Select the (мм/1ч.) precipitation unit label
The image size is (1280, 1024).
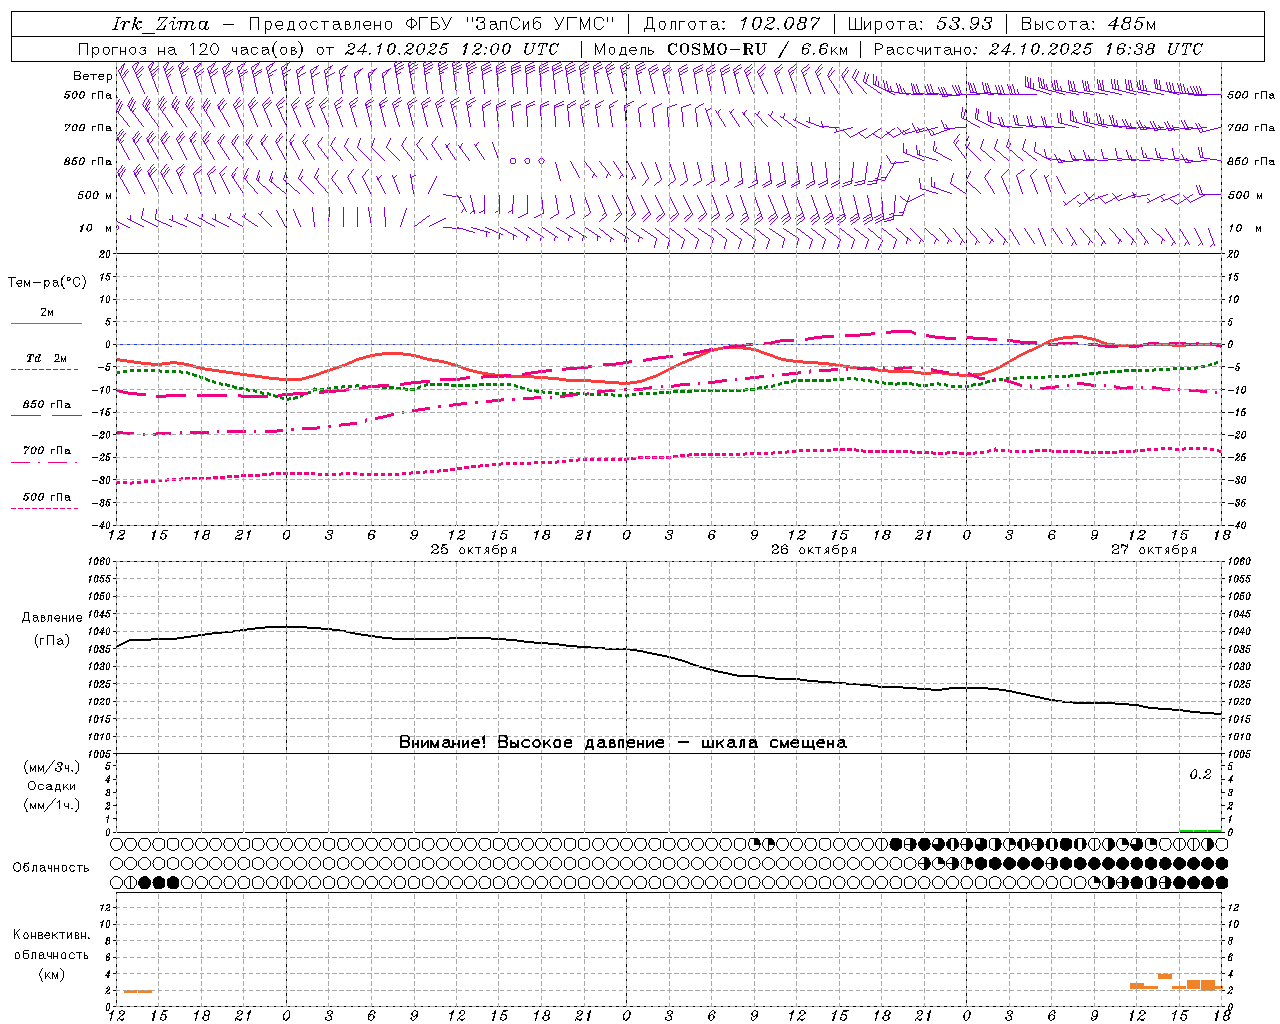click(52, 805)
